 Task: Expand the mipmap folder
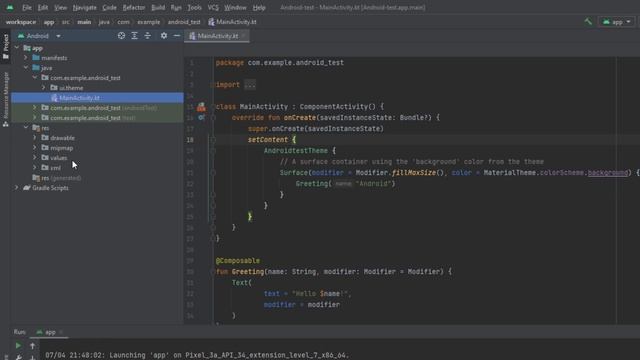pyautogui.click(x=35, y=148)
